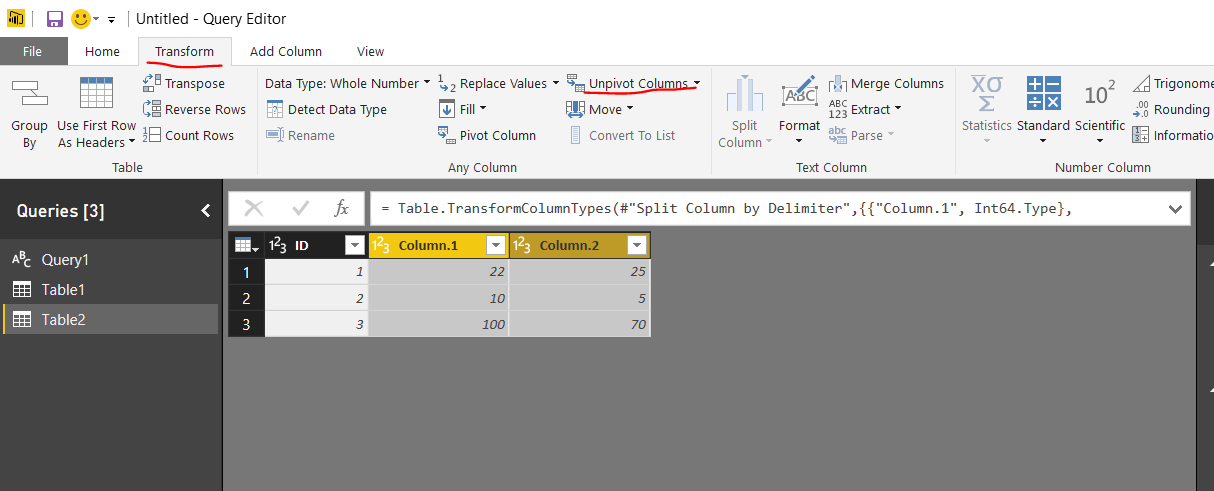Viewport: 1214px width, 491px height.
Task: Click the Parse button
Action: (861, 135)
